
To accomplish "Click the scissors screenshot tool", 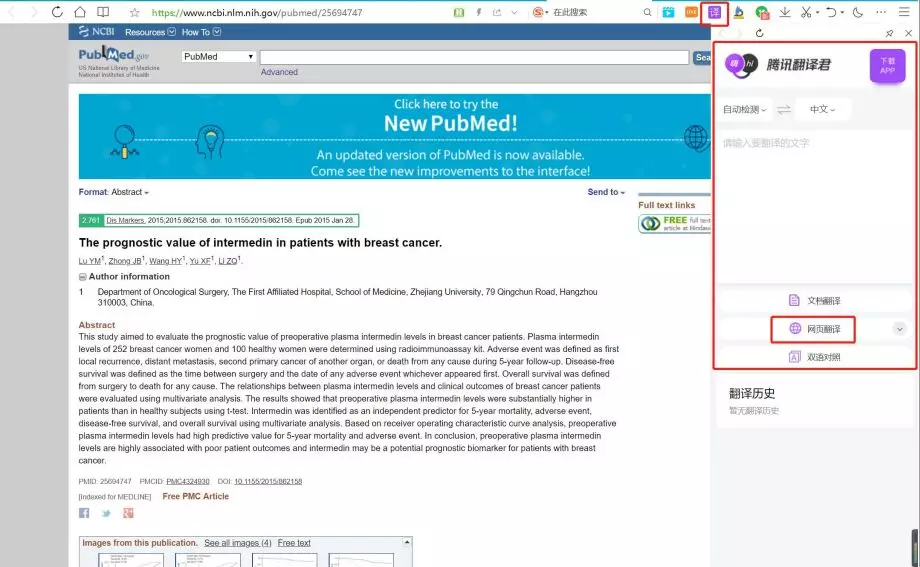I will (806, 12).
